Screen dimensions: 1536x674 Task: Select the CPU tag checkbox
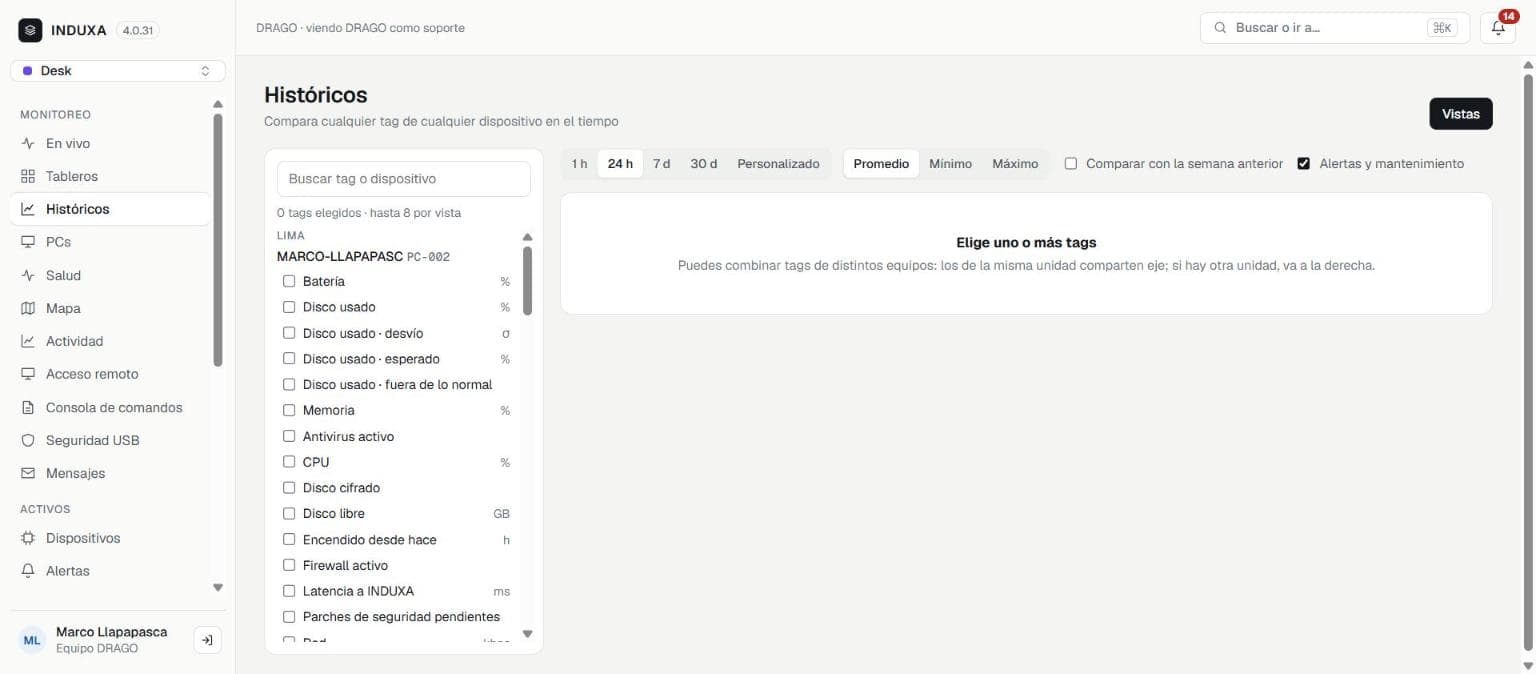(289, 462)
